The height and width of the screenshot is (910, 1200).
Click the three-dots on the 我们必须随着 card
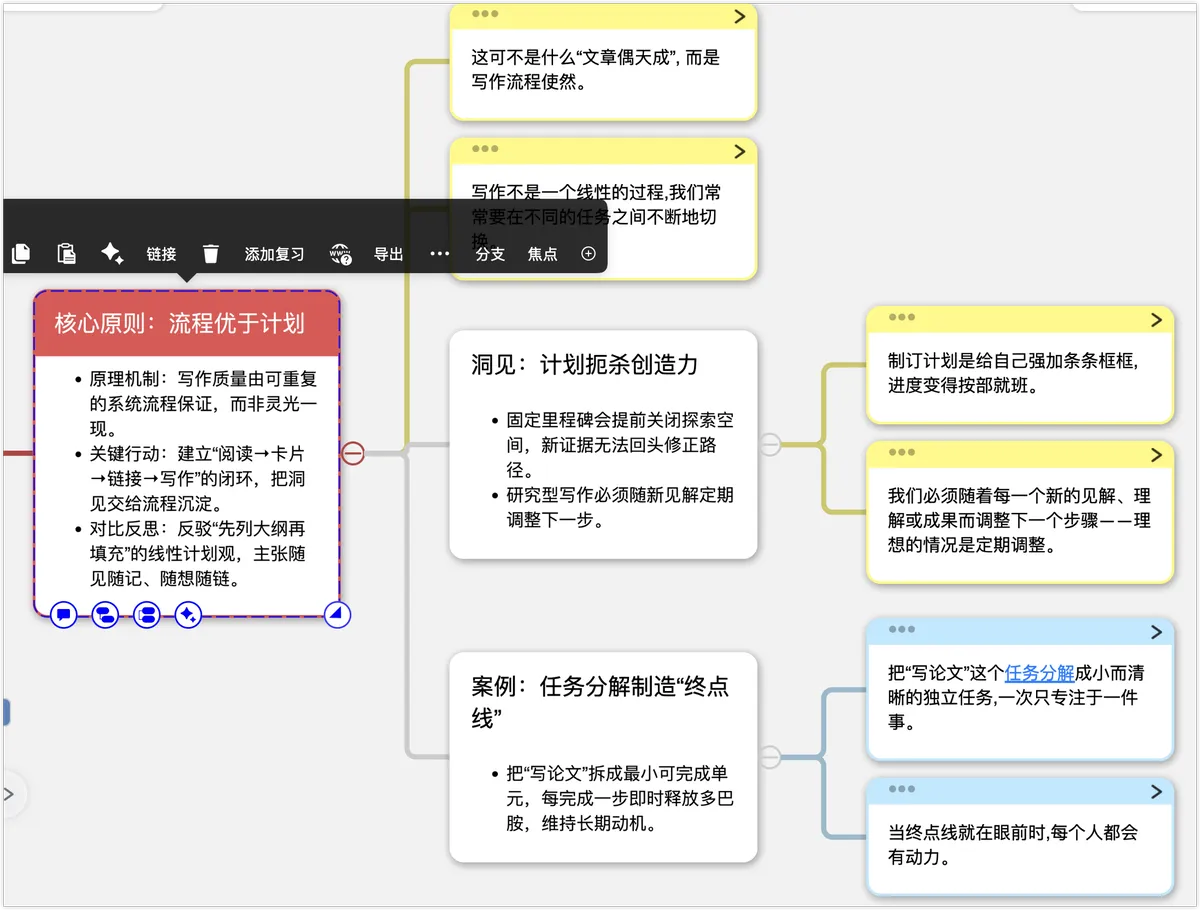click(x=901, y=452)
